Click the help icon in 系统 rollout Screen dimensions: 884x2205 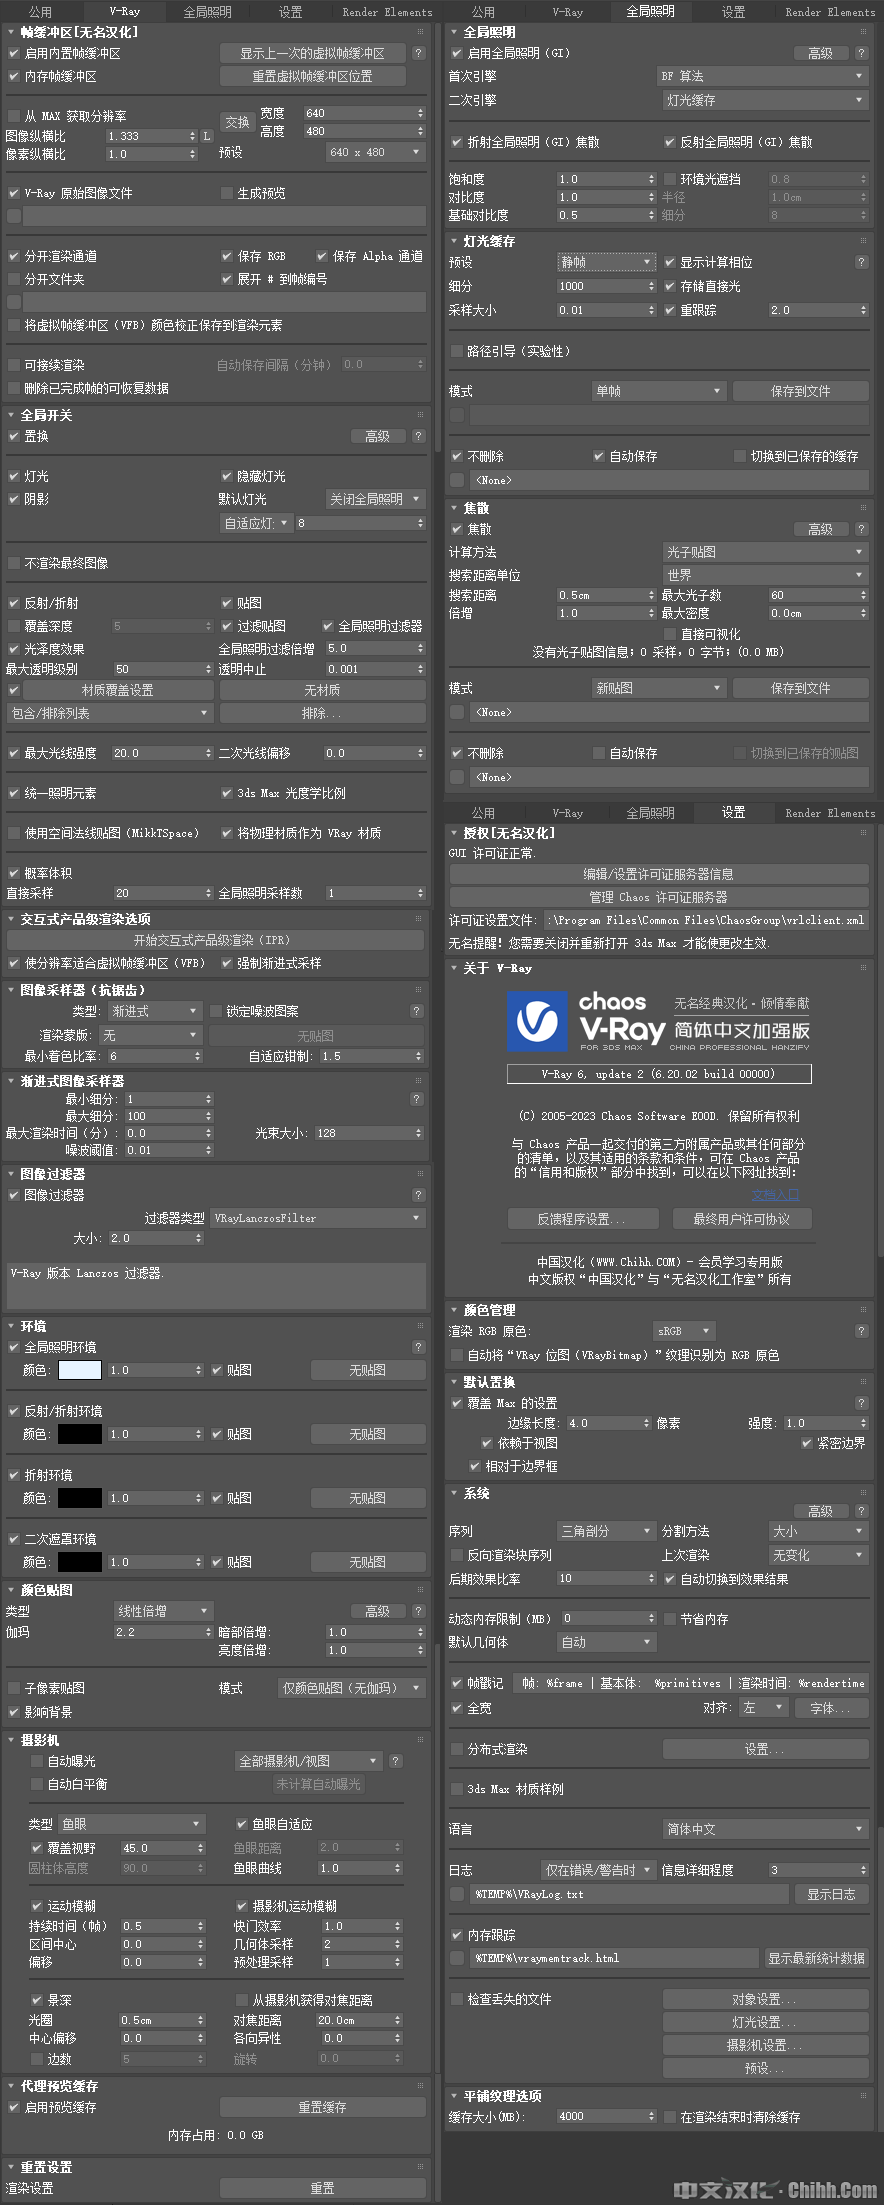tap(861, 1511)
